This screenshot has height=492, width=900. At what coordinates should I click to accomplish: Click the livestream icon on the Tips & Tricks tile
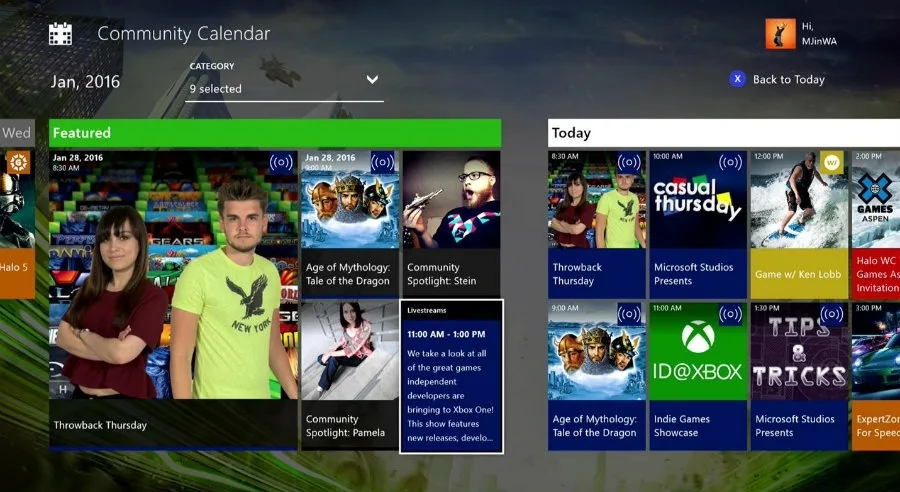[x=832, y=314]
